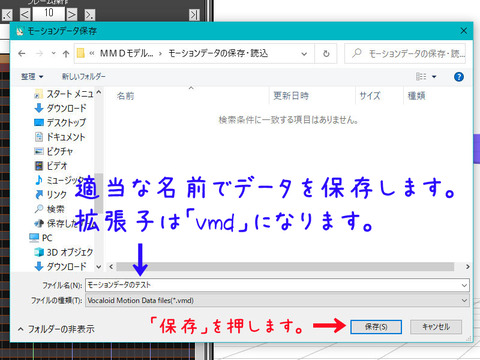Click the view mode icon
480x360 pixels.
421,77
